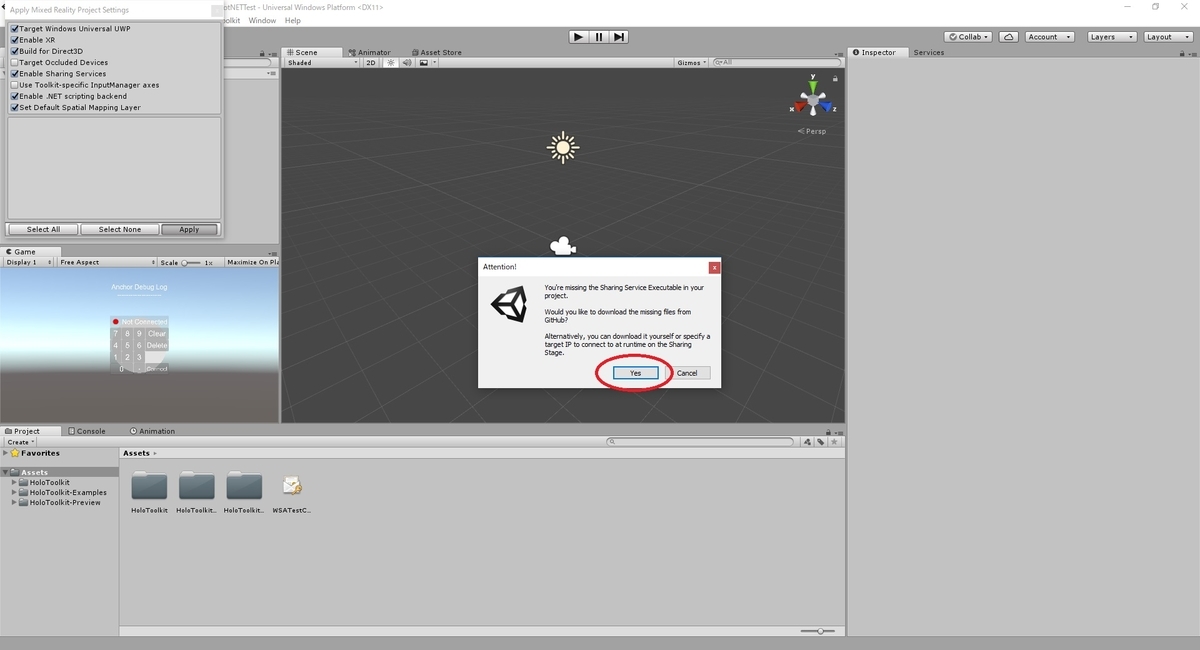Open the Free Aspect dropdown

(x=106, y=262)
